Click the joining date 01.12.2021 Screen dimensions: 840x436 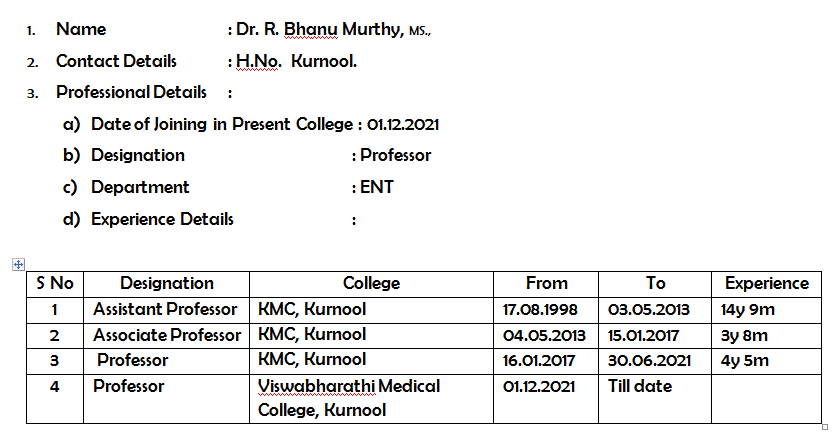(403, 124)
